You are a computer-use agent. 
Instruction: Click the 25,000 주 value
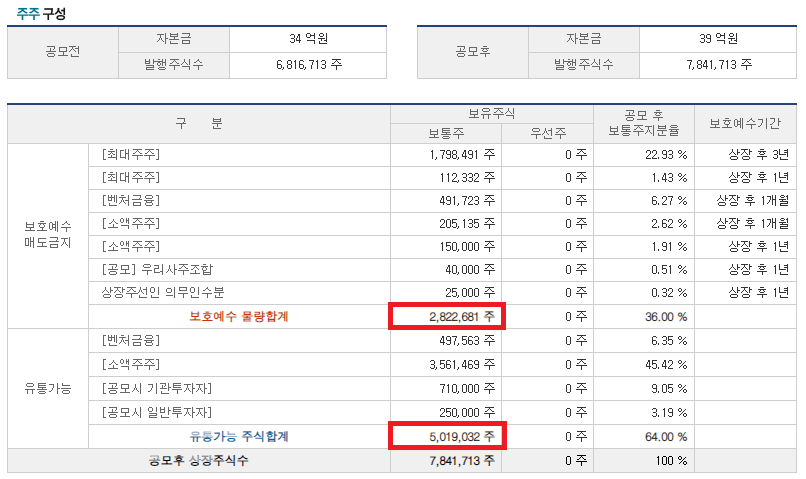470,293
